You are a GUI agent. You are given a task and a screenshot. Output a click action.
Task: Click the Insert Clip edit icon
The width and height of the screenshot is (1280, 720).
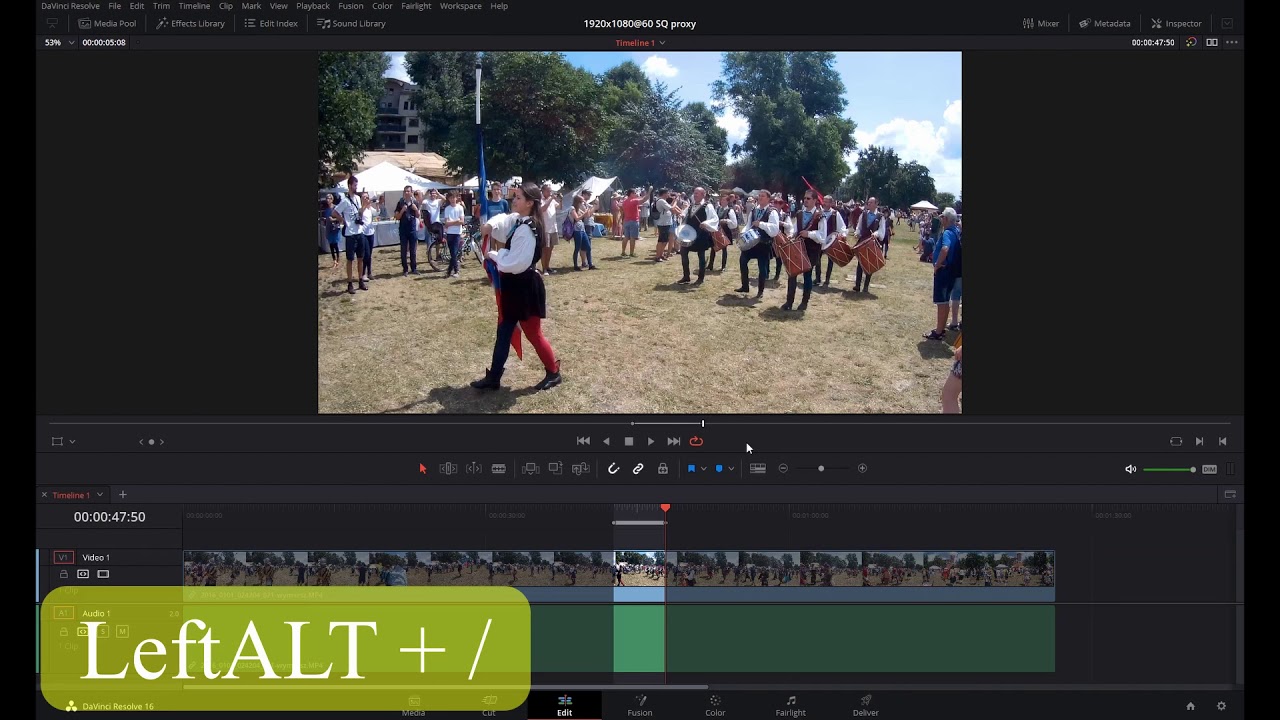click(530, 468)
